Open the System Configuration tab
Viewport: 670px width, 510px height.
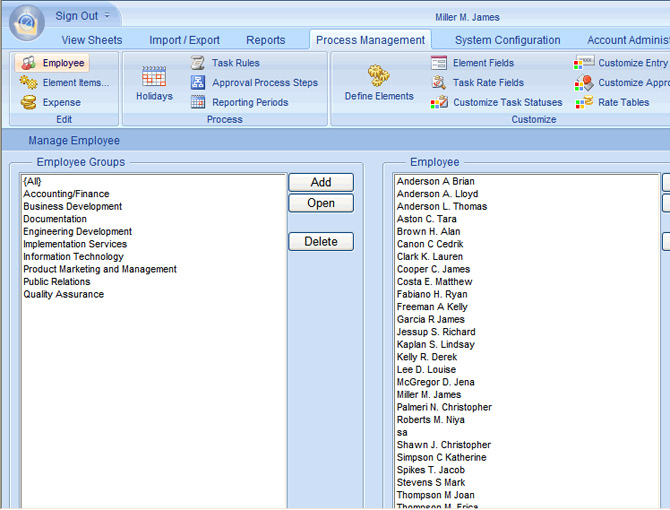pos(507,40)
